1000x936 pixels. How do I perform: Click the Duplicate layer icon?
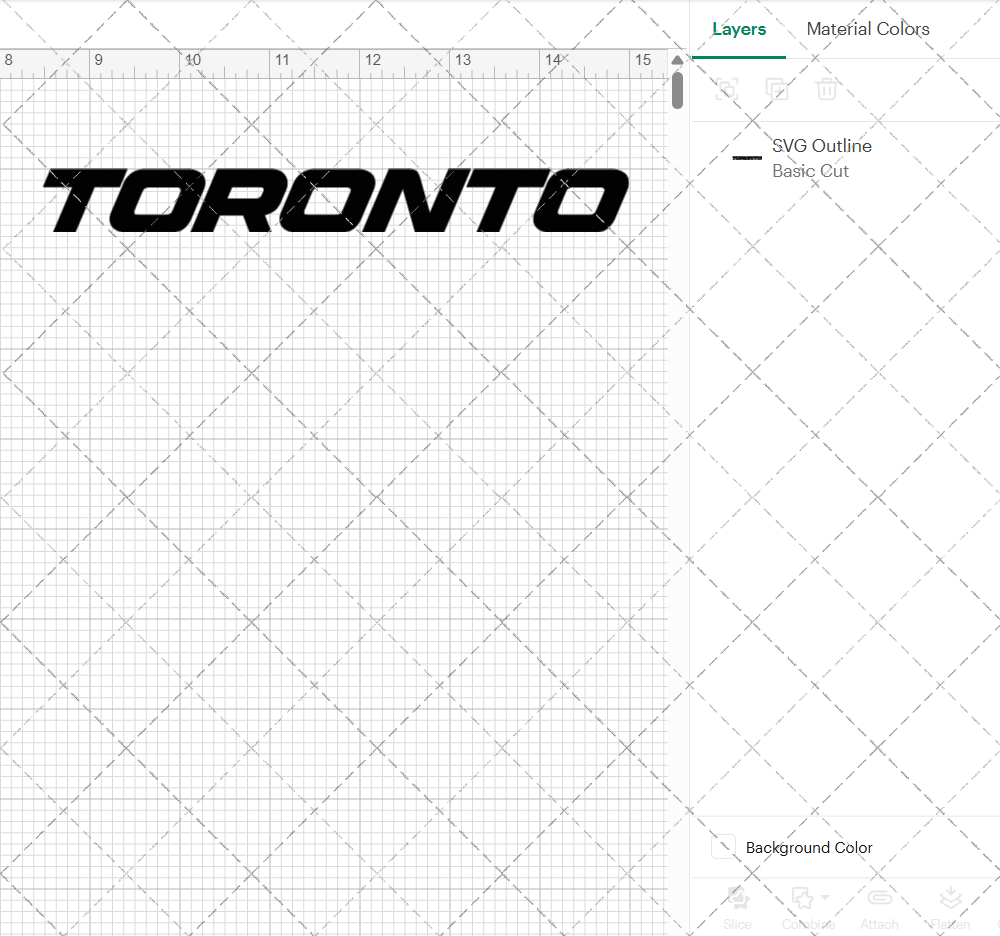coord(777,89)
